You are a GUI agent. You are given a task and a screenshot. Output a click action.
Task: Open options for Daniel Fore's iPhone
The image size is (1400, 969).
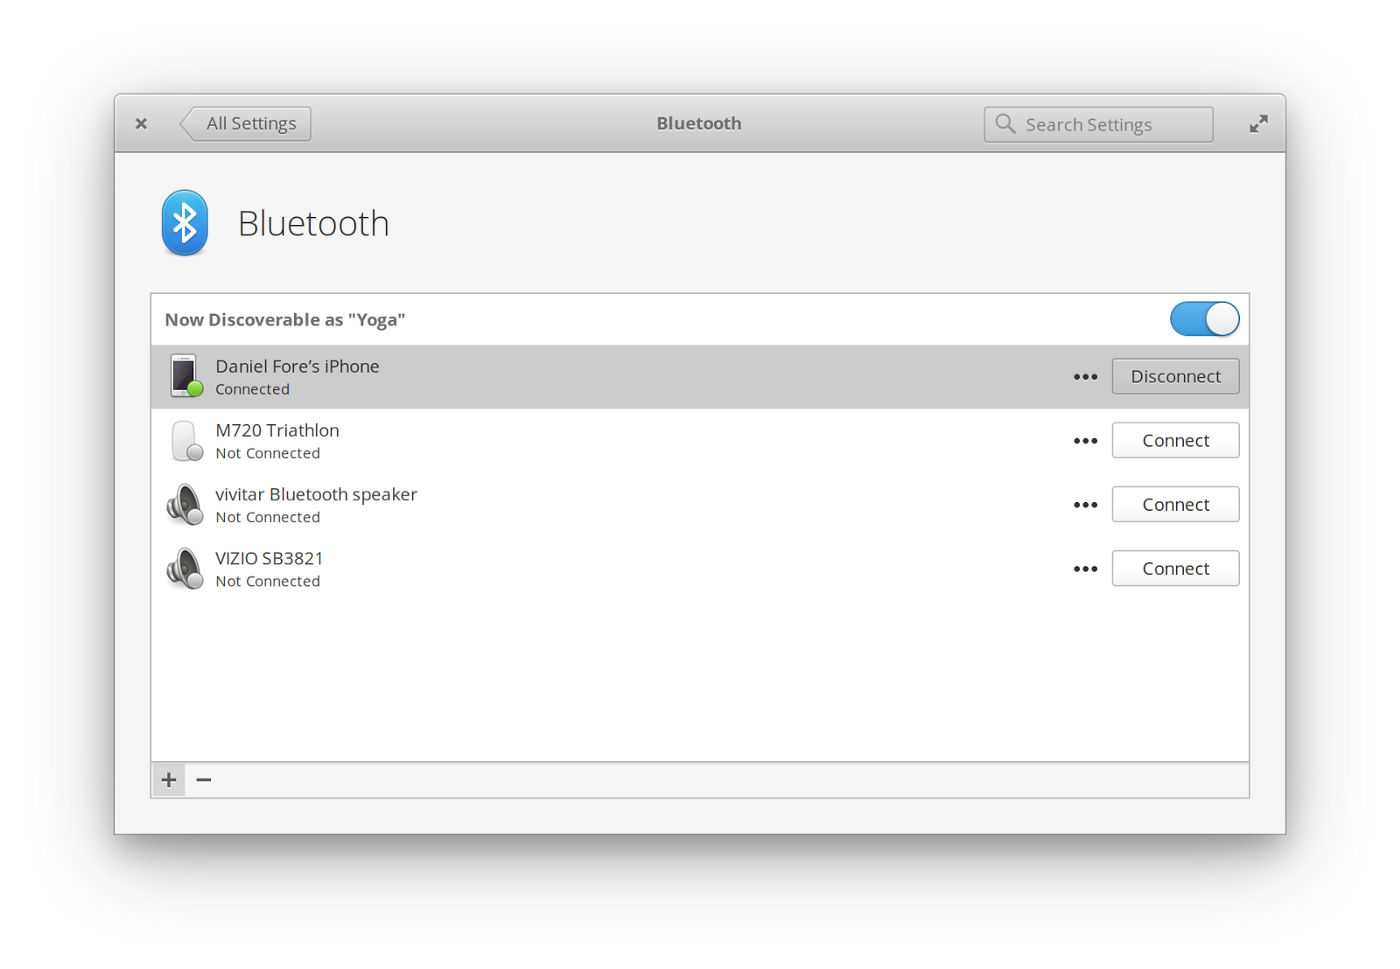pos(1085,377)
